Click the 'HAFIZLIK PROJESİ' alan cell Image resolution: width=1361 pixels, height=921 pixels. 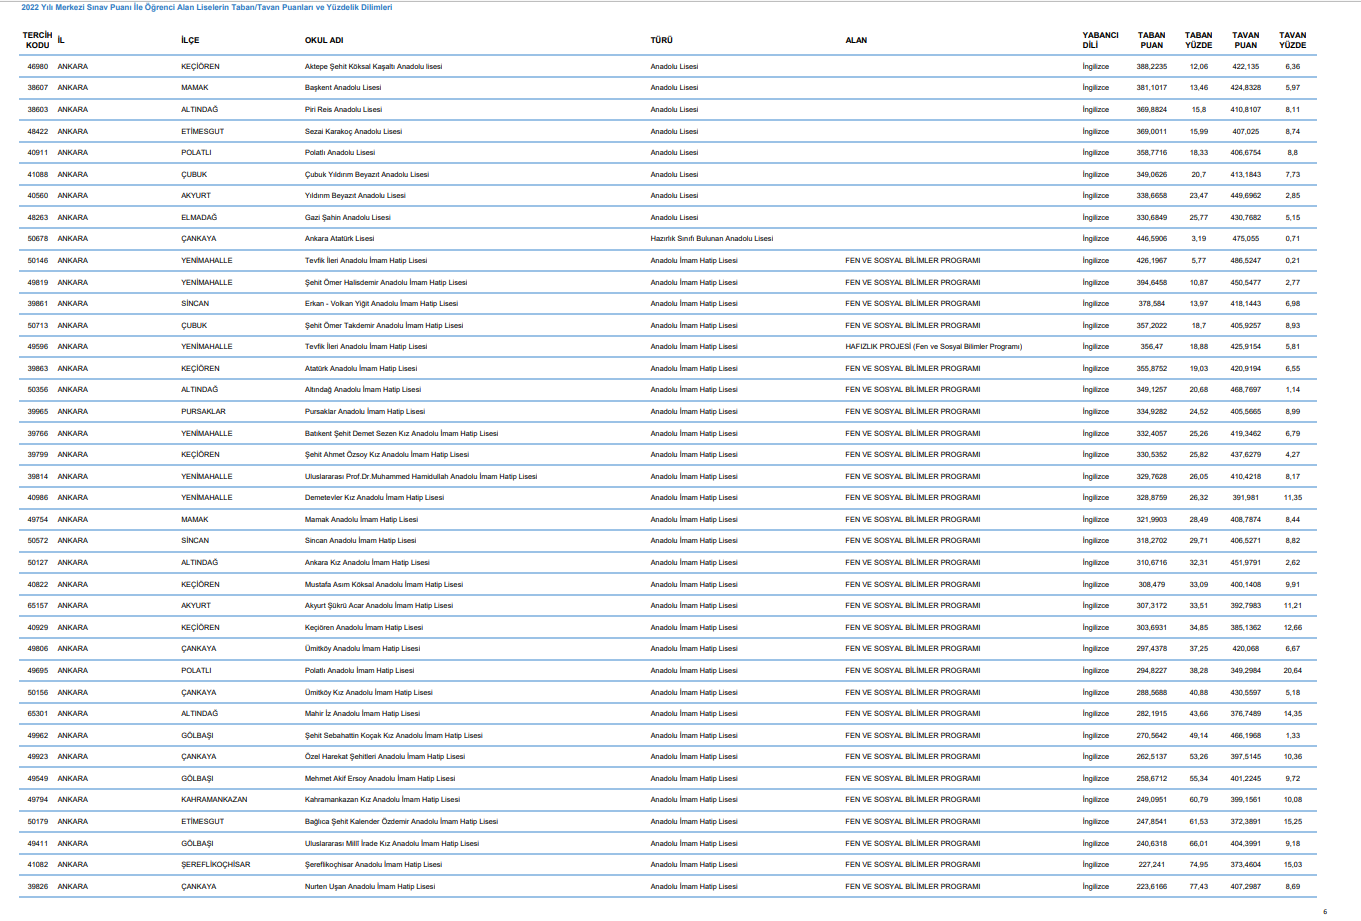(x=934, y=347)
